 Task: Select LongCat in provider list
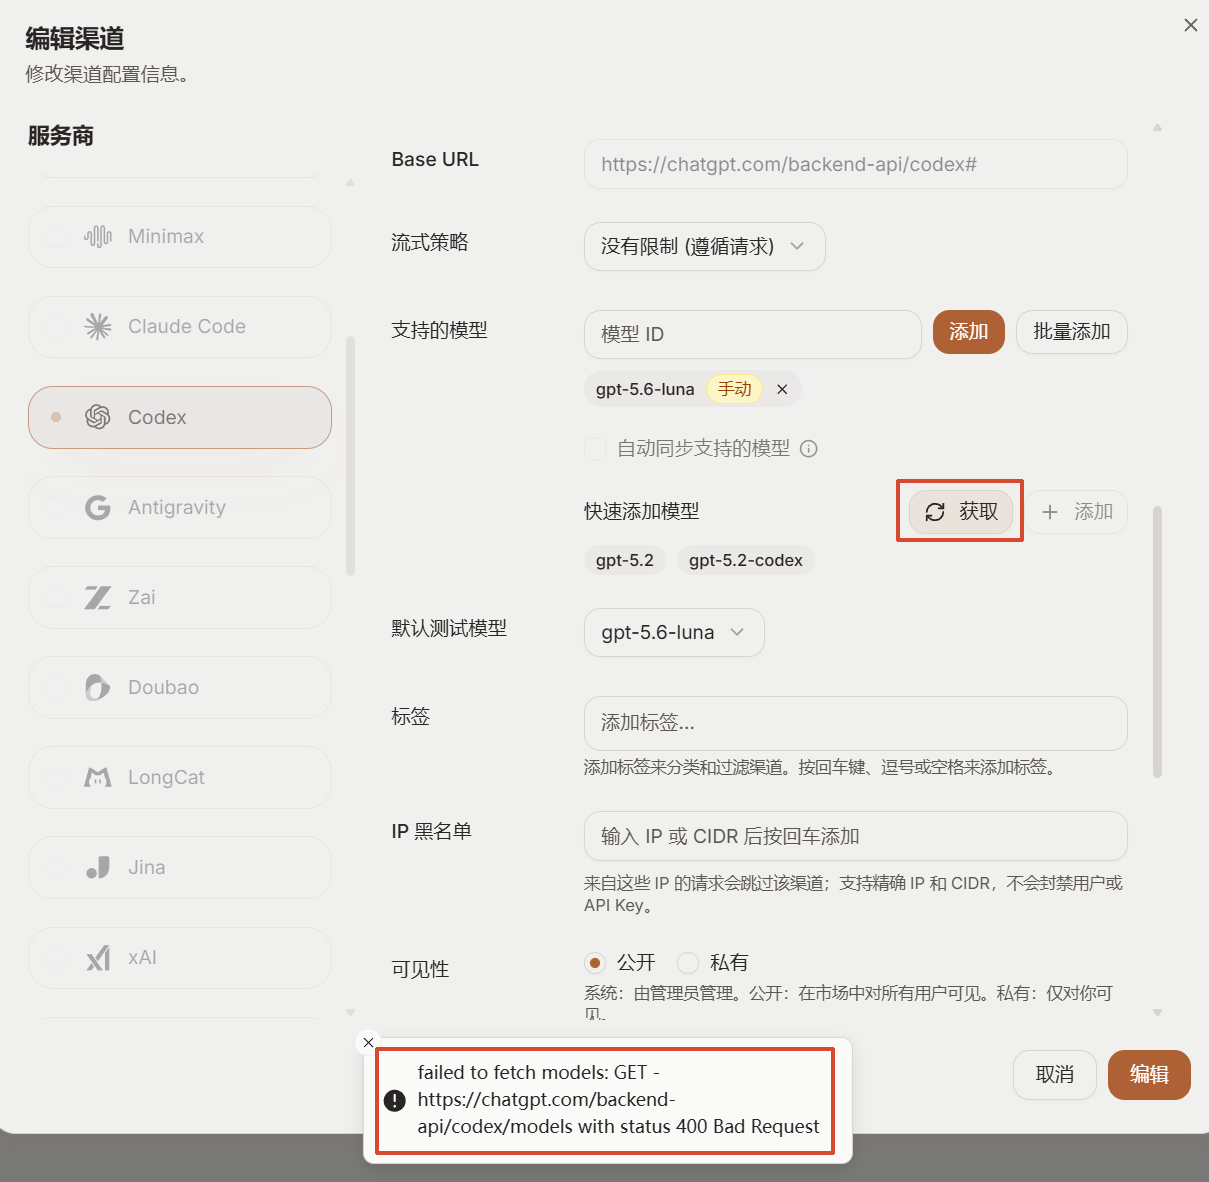(x=180, y=777)
